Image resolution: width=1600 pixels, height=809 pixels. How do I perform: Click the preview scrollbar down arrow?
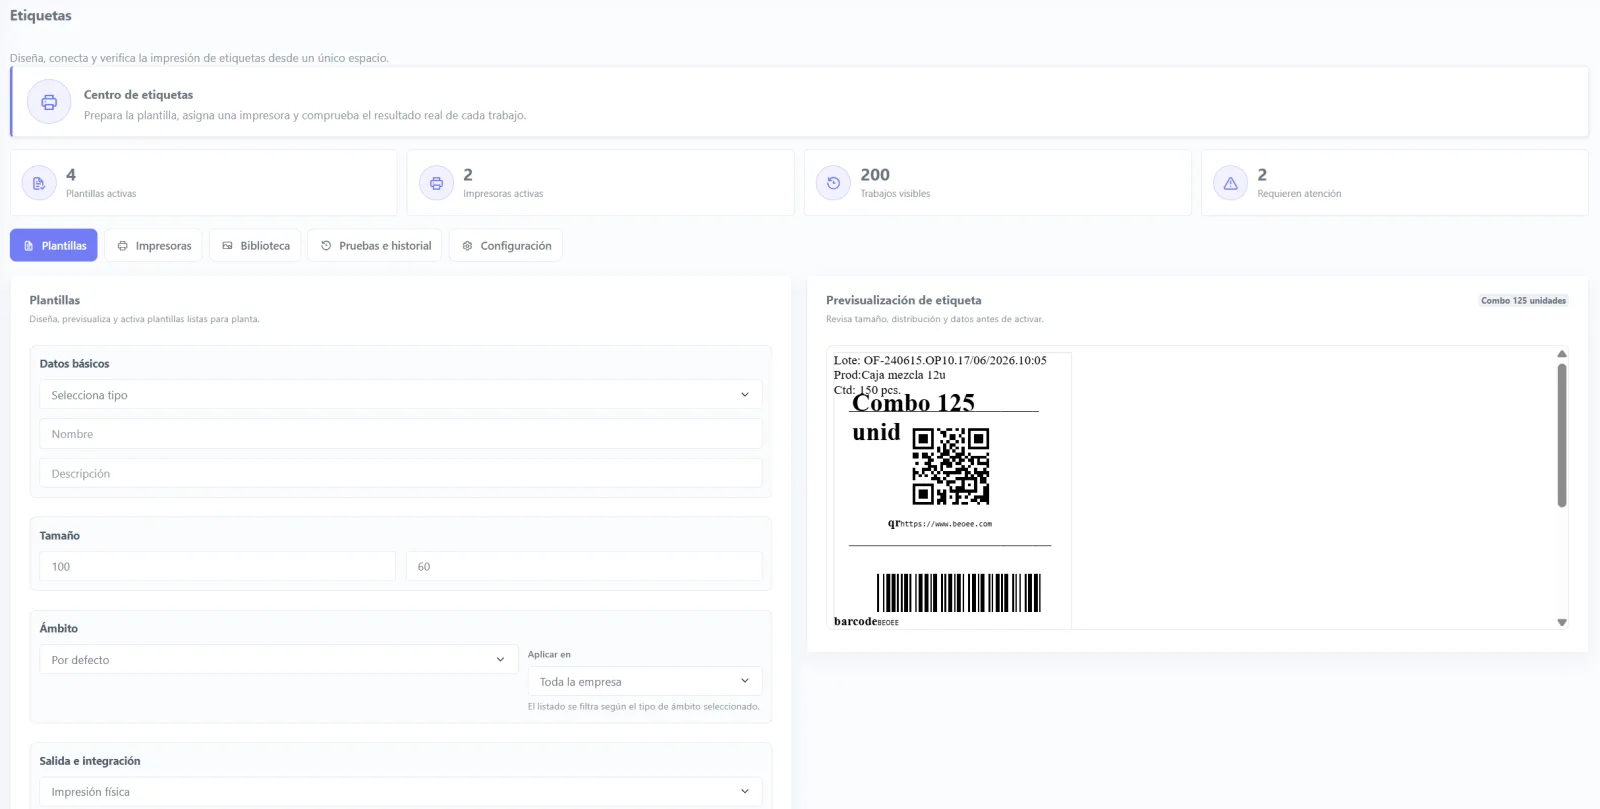[x=1562, y=622]
